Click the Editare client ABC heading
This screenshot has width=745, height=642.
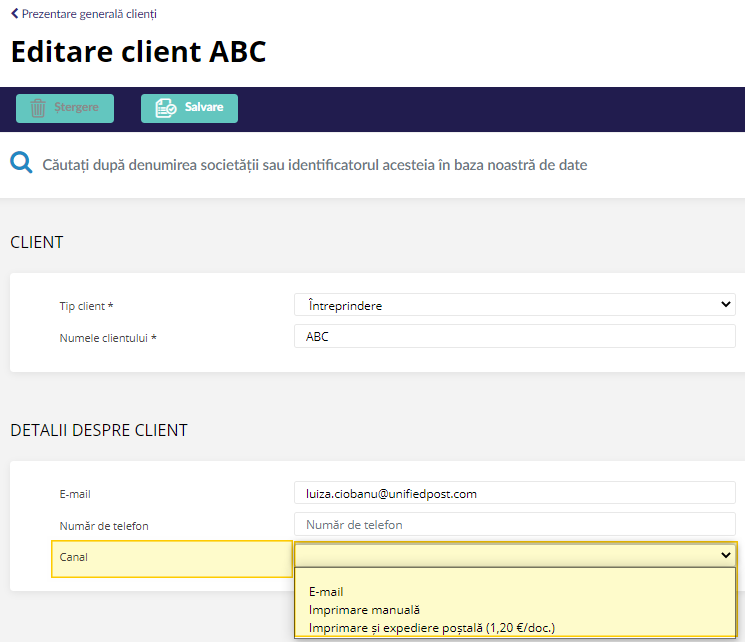[138, 51]
